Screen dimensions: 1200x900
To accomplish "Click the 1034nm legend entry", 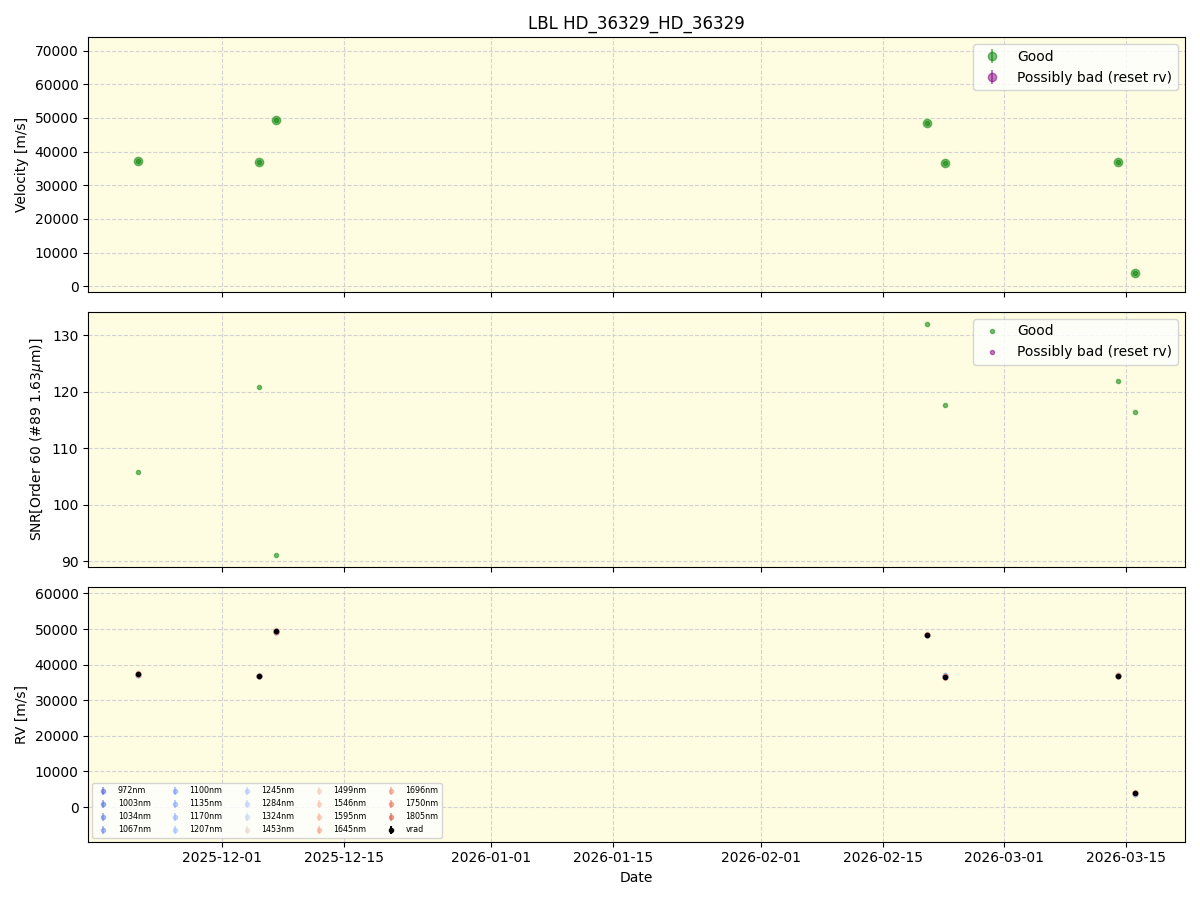I will click(134, 816).
